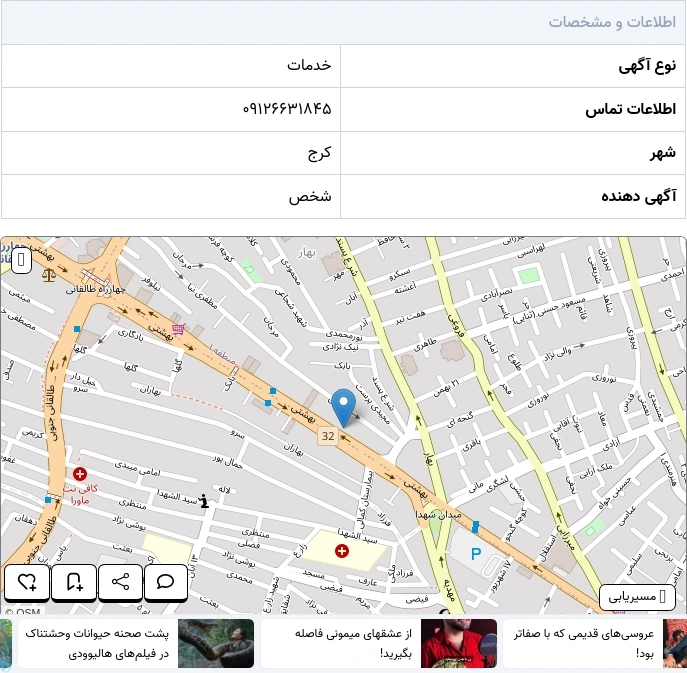Click the نوع آگهی label
The image size is (687, 673).
click(647, 66)
